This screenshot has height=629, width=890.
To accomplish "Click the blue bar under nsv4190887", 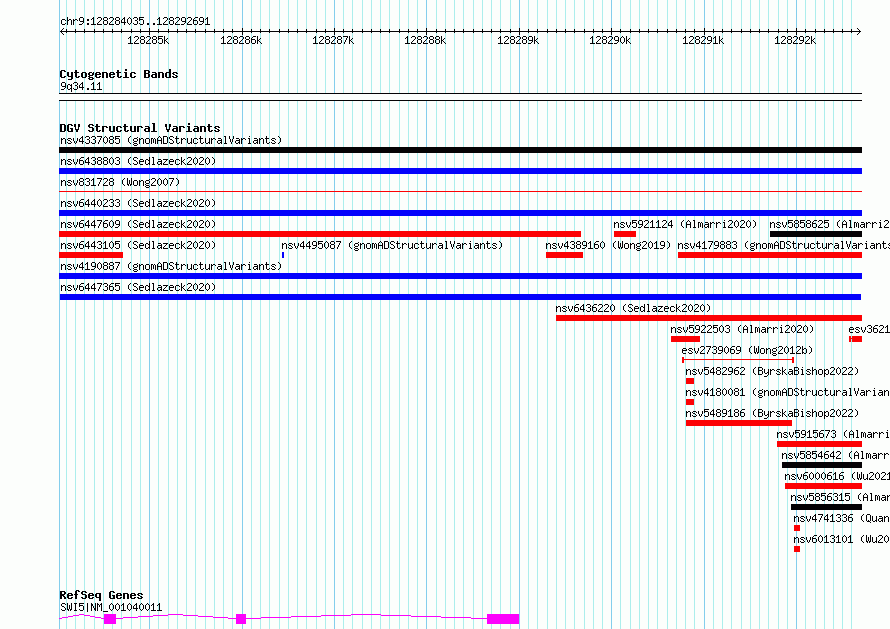I will coord(460,276).
